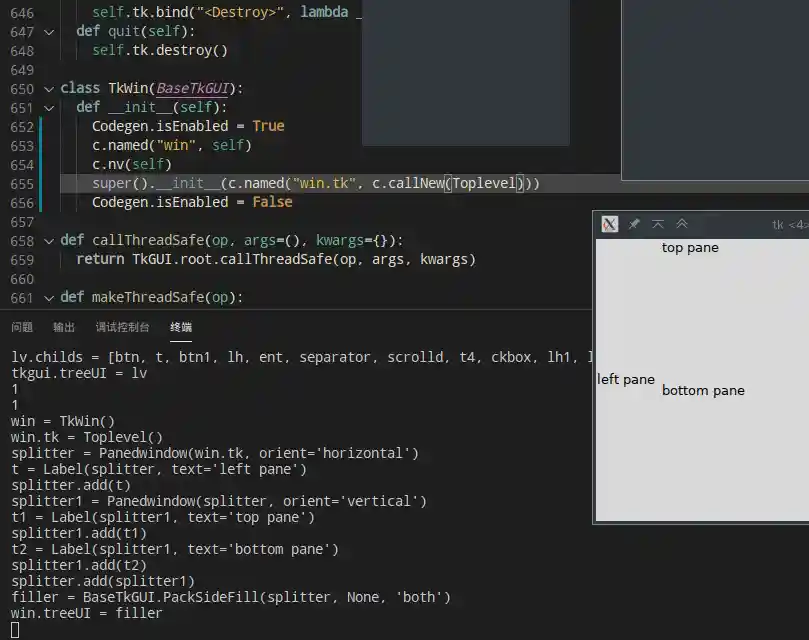This screenshot has width=809, height=640.
Task: Click line number 652 in the gutter
Action: pyautogui.click(x=22, y=127)
